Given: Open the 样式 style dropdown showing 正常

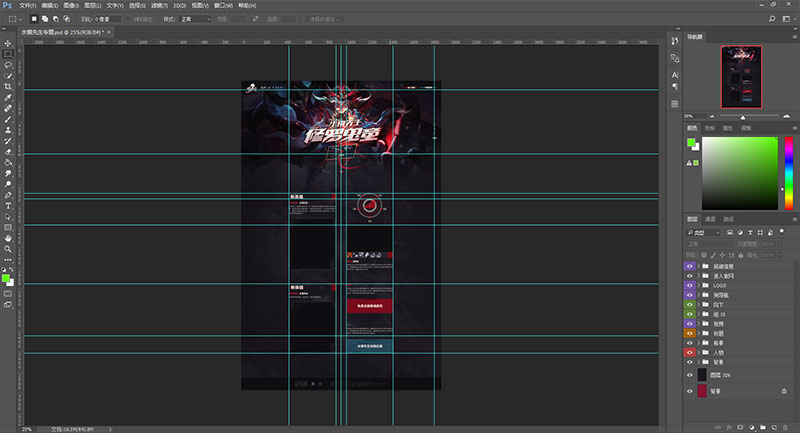Looking at the screenshot, I should [x=194, y=19].
